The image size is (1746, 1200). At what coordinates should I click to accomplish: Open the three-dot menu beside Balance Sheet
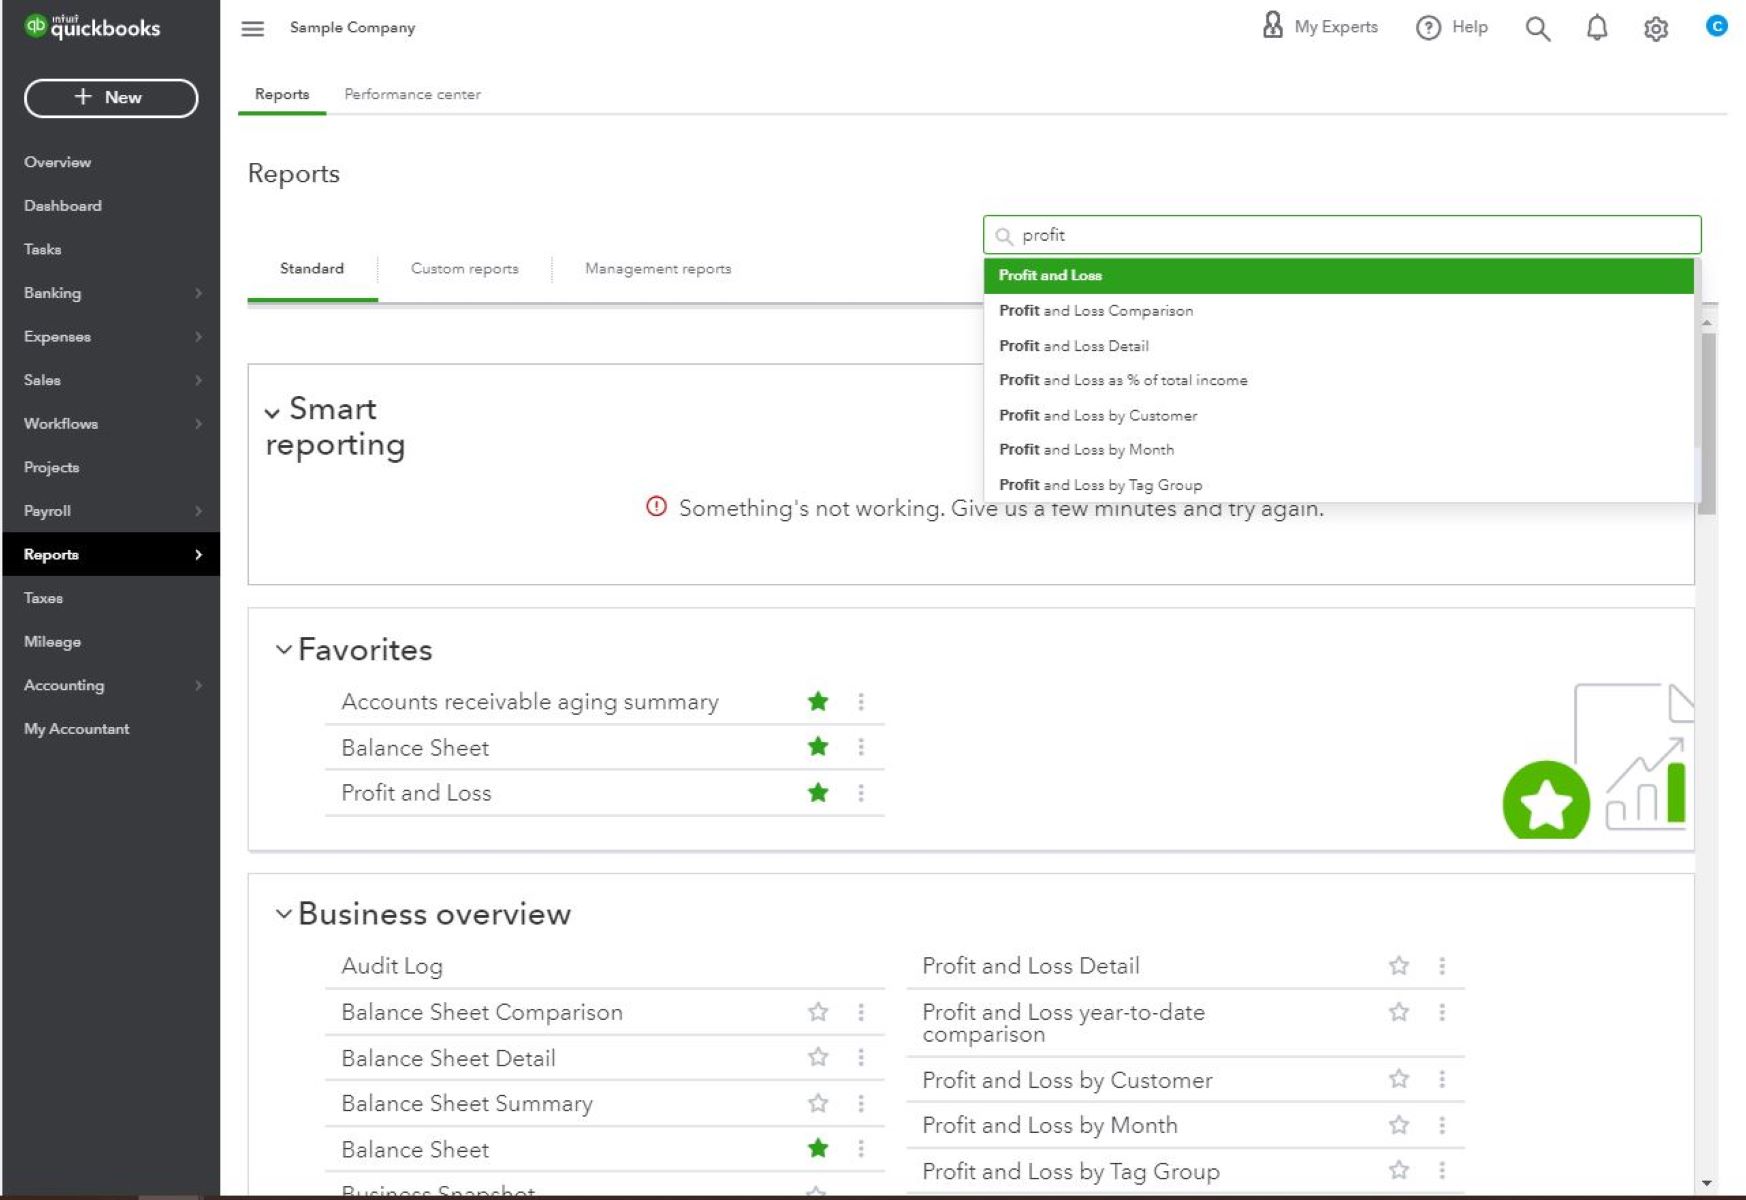(x=861, y=747)
